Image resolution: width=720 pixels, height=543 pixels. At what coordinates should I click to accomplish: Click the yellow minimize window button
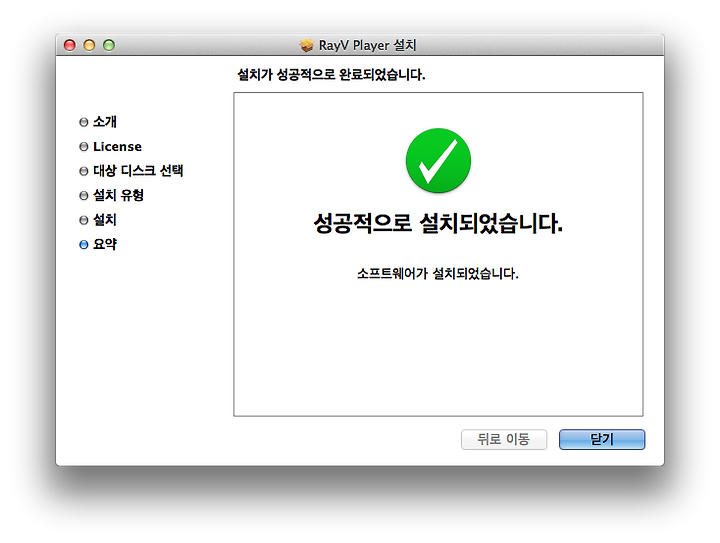coord(89,45)
